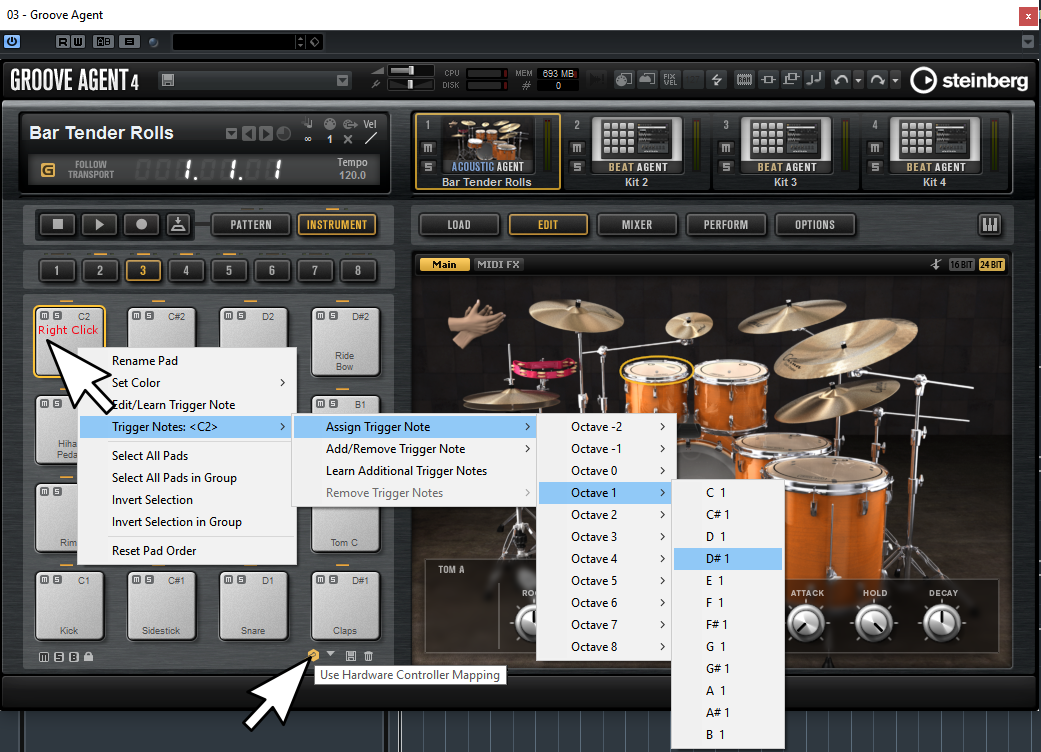Click the Redo arrow icon
1041x752 pixels.
coord(878,80)
